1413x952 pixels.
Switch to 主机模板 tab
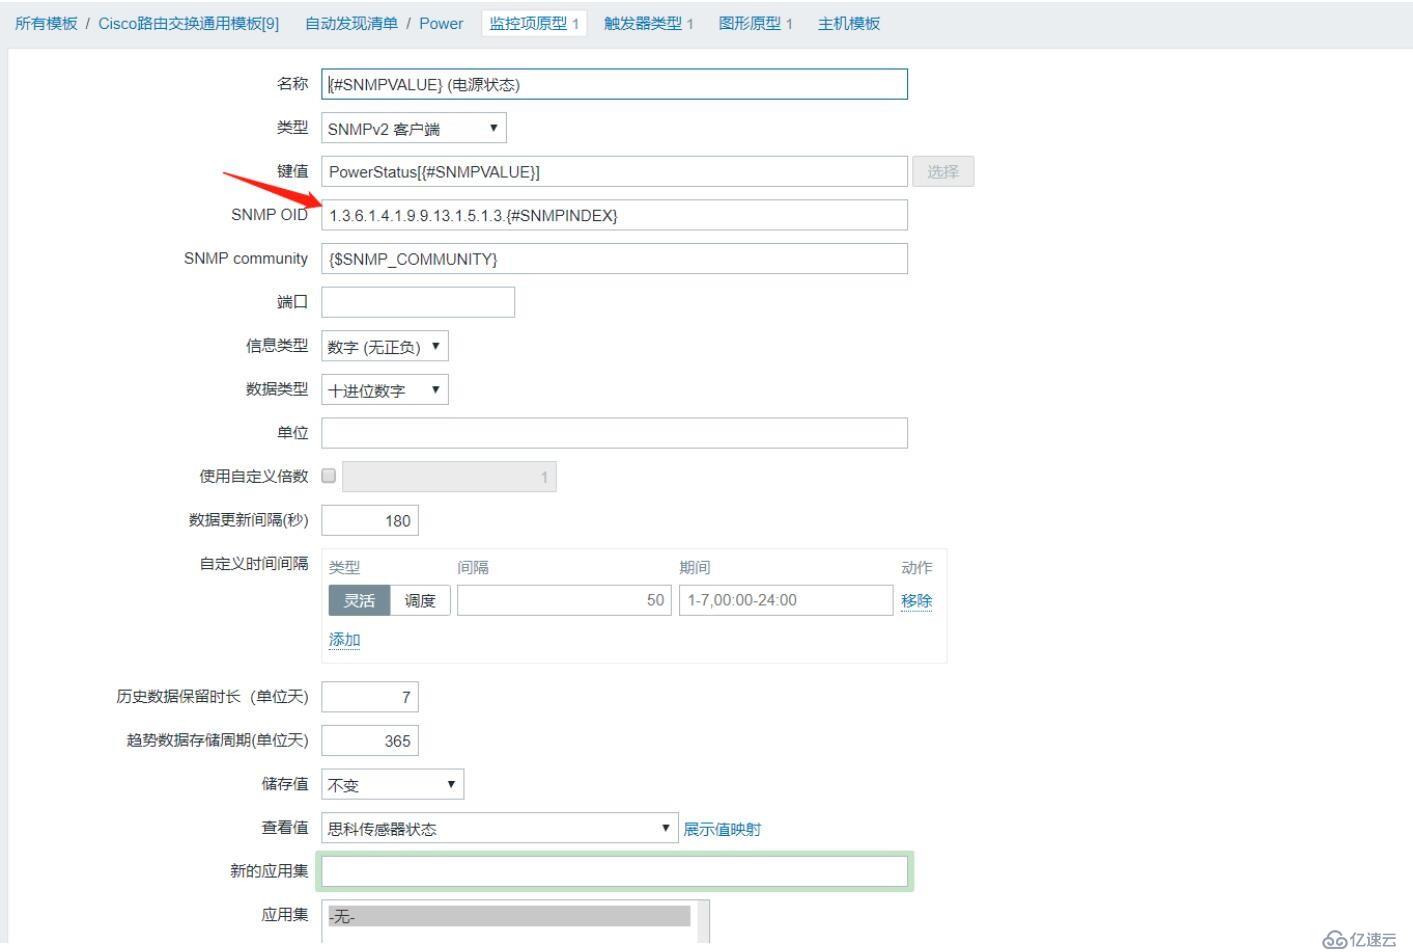[849, 23]
